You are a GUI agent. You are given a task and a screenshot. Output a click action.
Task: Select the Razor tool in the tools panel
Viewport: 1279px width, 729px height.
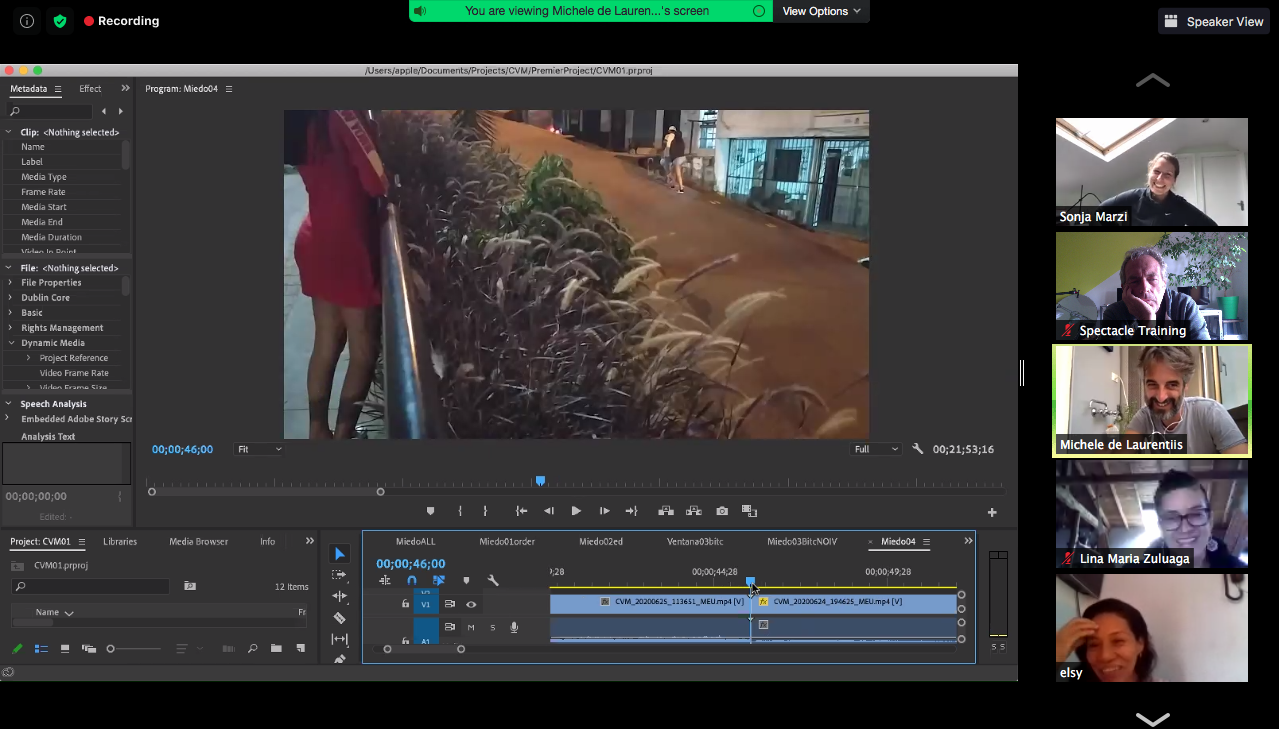(339, 618)
